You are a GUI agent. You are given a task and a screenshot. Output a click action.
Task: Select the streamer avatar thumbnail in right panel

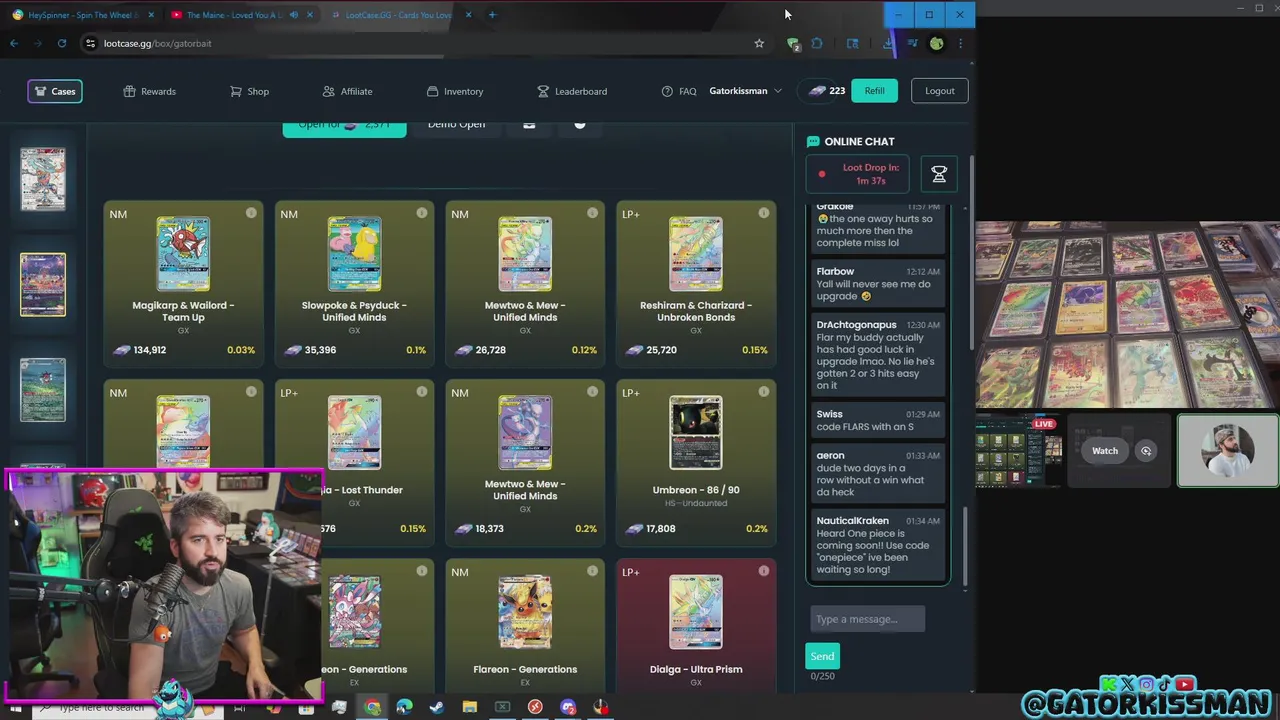point(1228,451)
